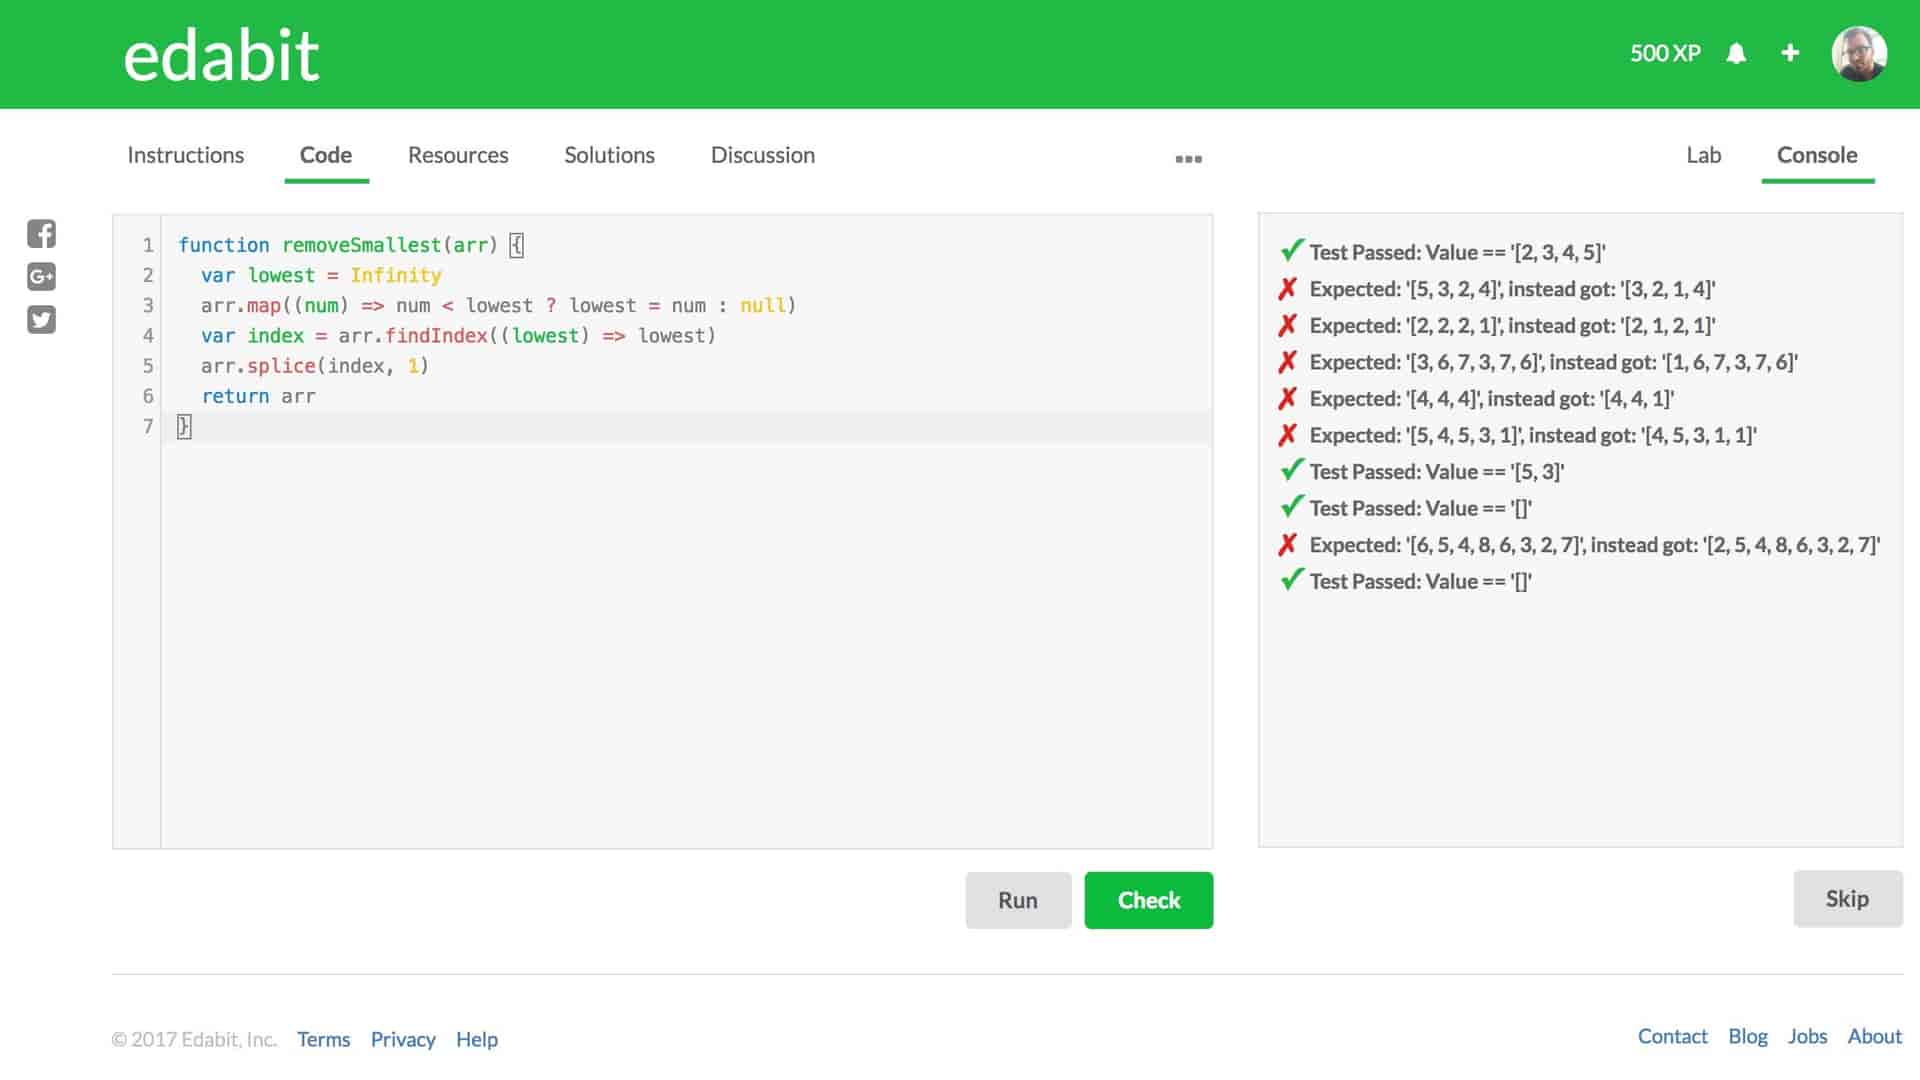The width and height of the screenshot is (1920, 1080).
Task: View the Privacy policy
Action: pyautogui.click(x=402, y=1039)
